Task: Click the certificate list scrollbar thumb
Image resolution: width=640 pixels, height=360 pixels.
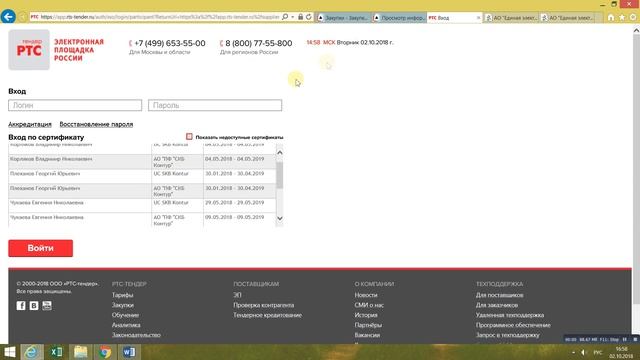Action: [280, 175]
